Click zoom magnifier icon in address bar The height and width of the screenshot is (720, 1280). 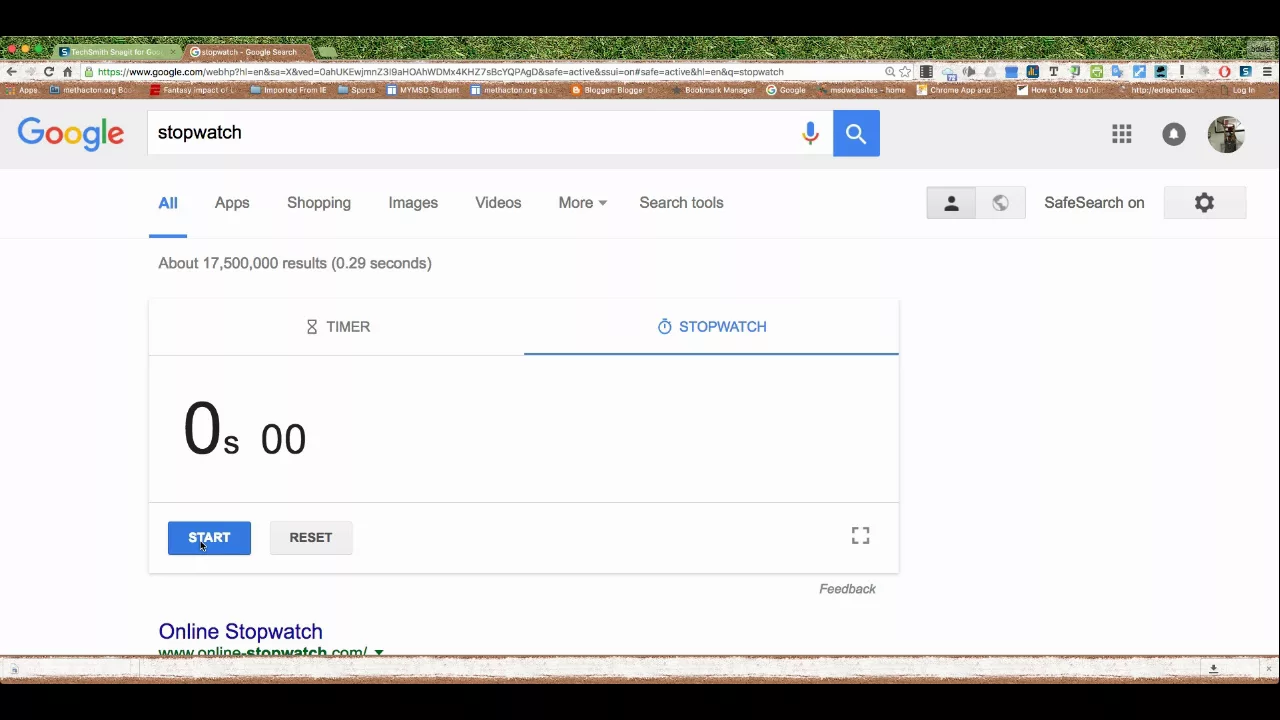(890, 72)
